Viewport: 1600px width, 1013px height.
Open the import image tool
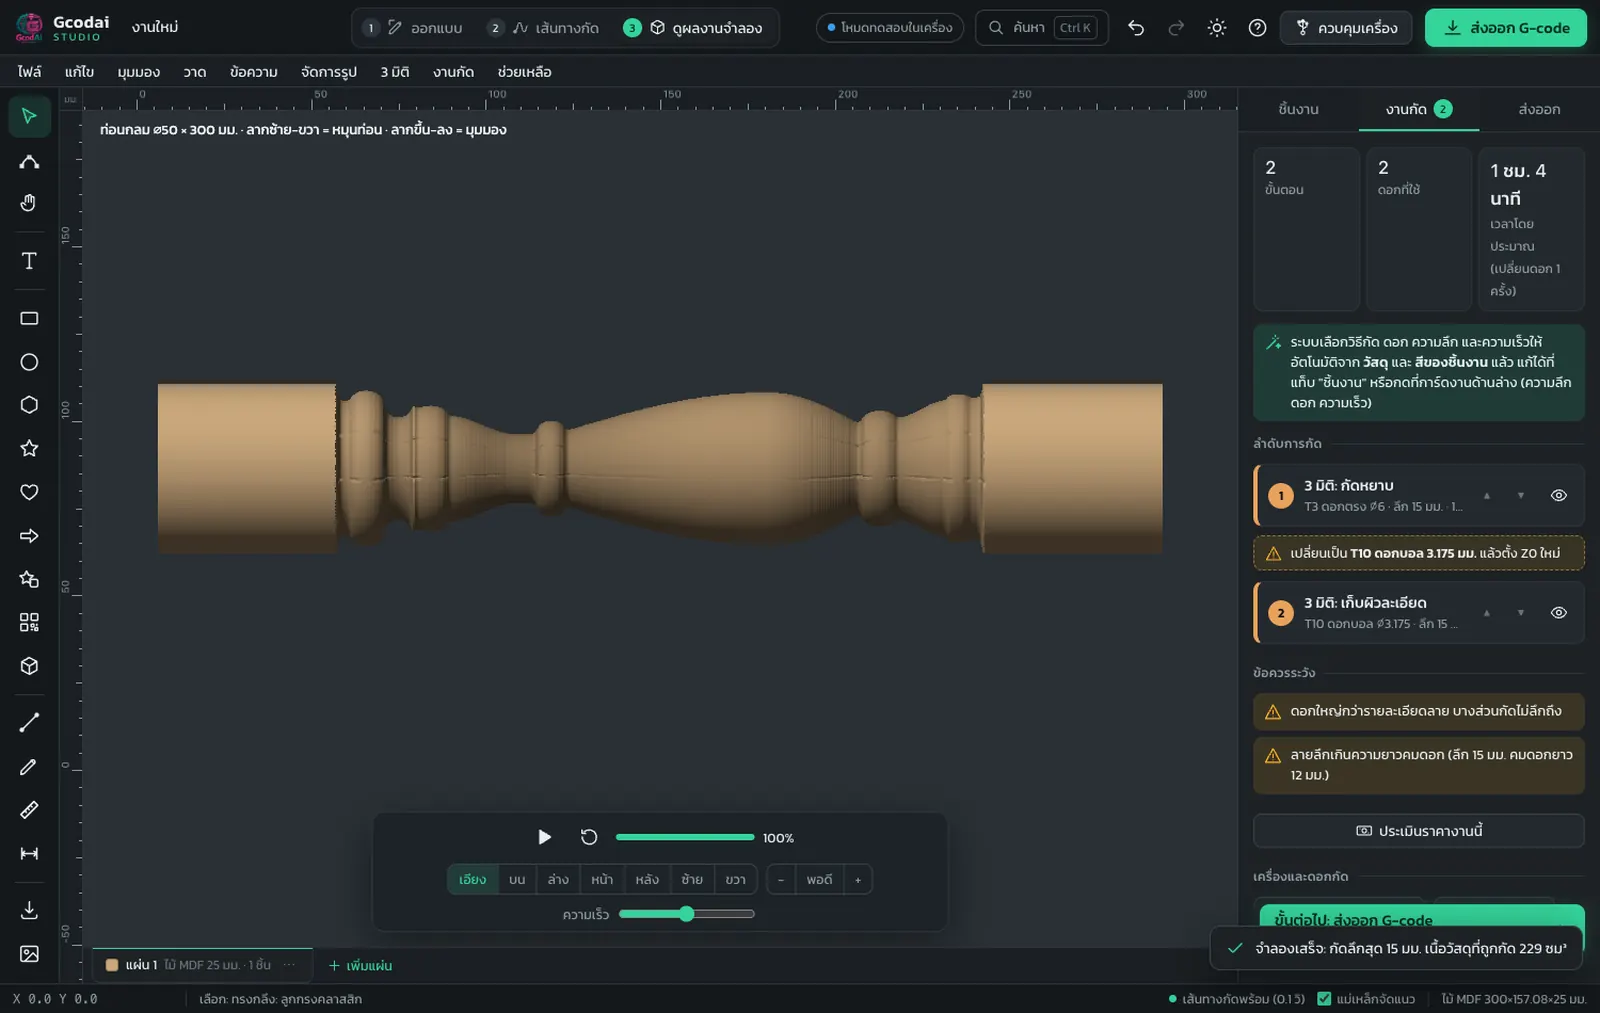pos(29,954)
